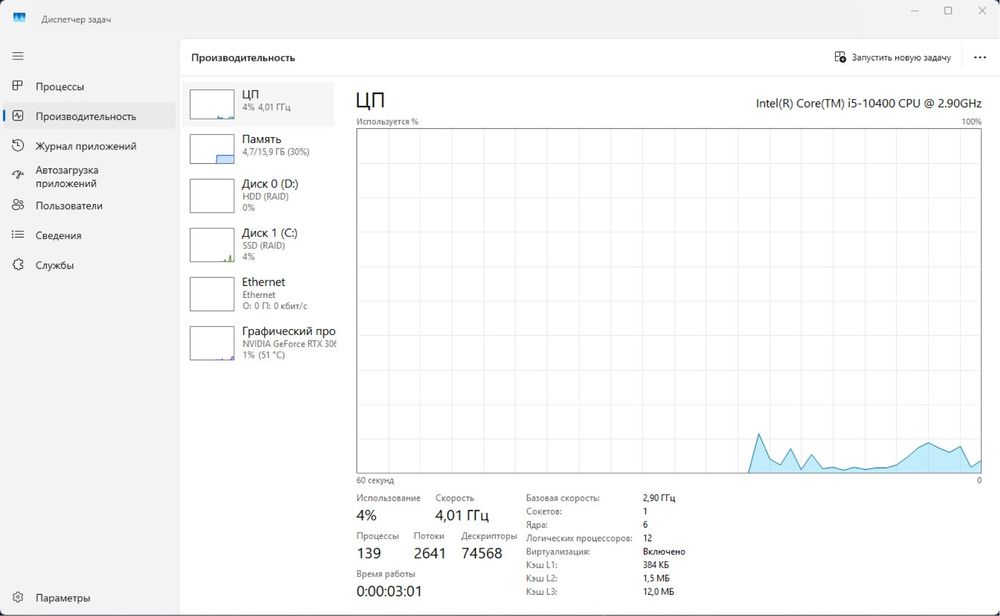Open Автозагрузка приложений
This screenshot has width=1000, height=616.
pos(89,177)
